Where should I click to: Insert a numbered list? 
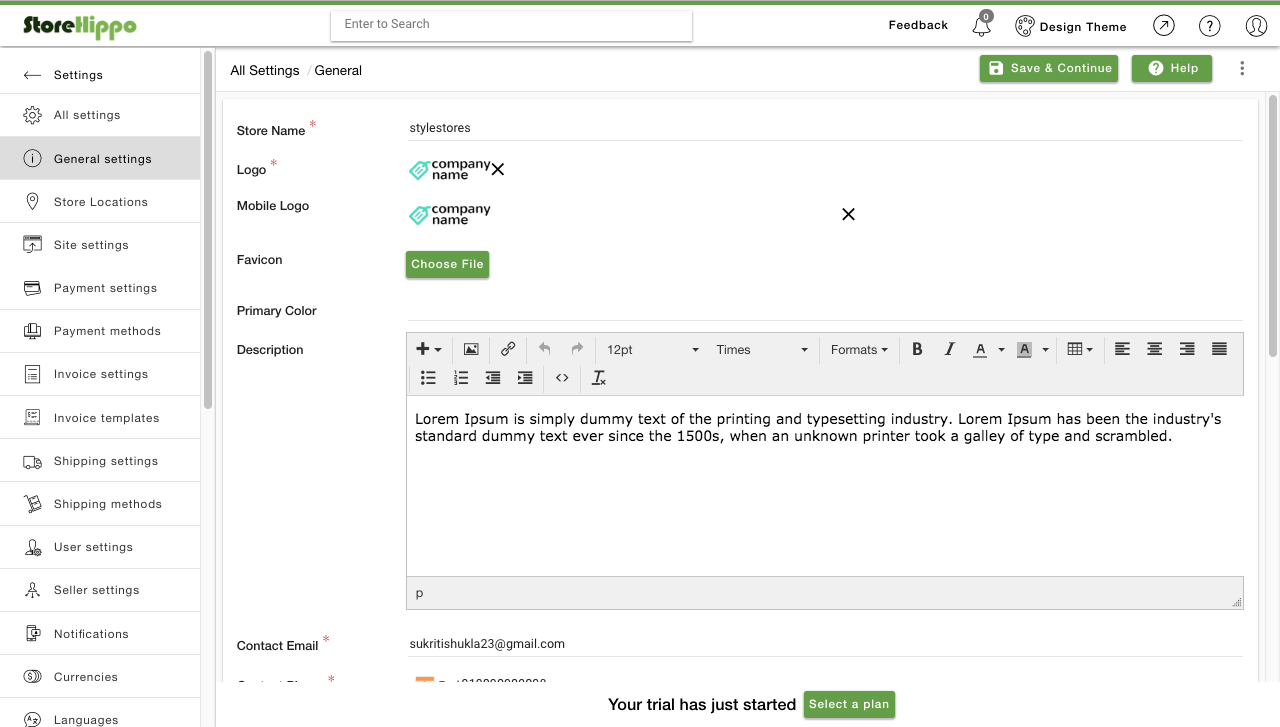click(461, 377)
